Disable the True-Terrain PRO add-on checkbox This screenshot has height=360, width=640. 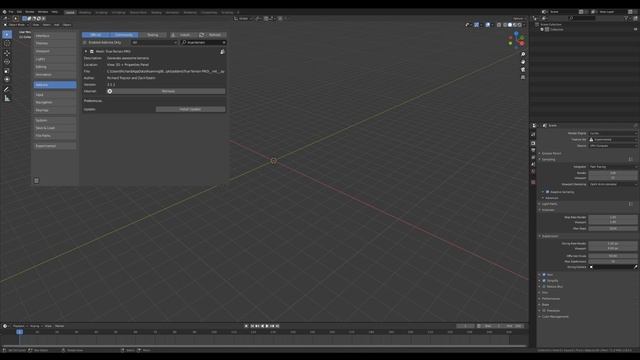click(92, 52)
